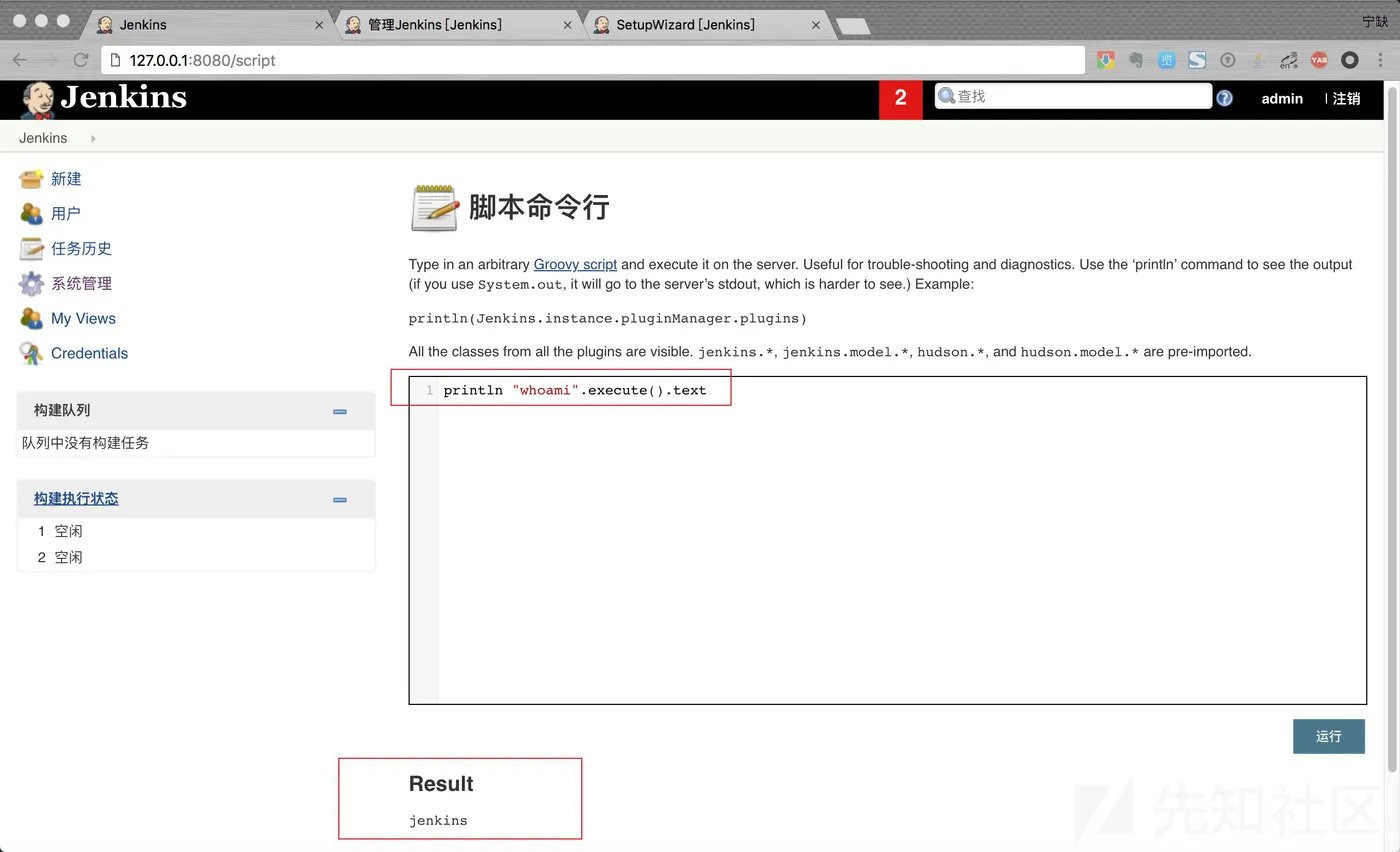The image size is (1400, 852).
Task: Click the en translate extension icon
Action: [1288, 60]
